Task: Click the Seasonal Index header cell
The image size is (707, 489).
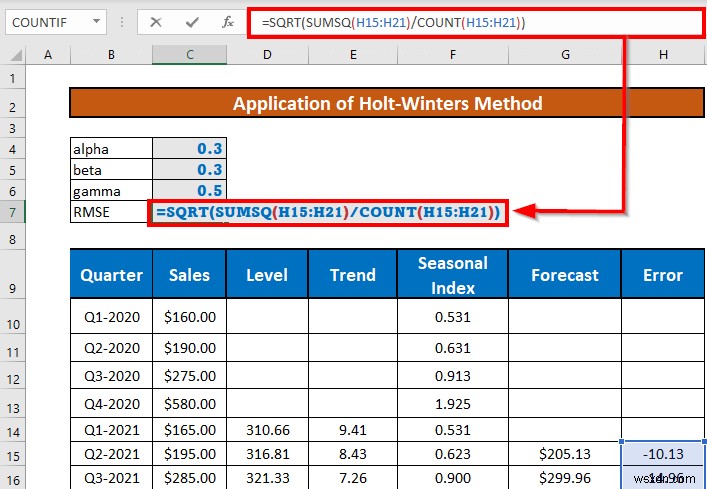Action: tap(453, 275)
